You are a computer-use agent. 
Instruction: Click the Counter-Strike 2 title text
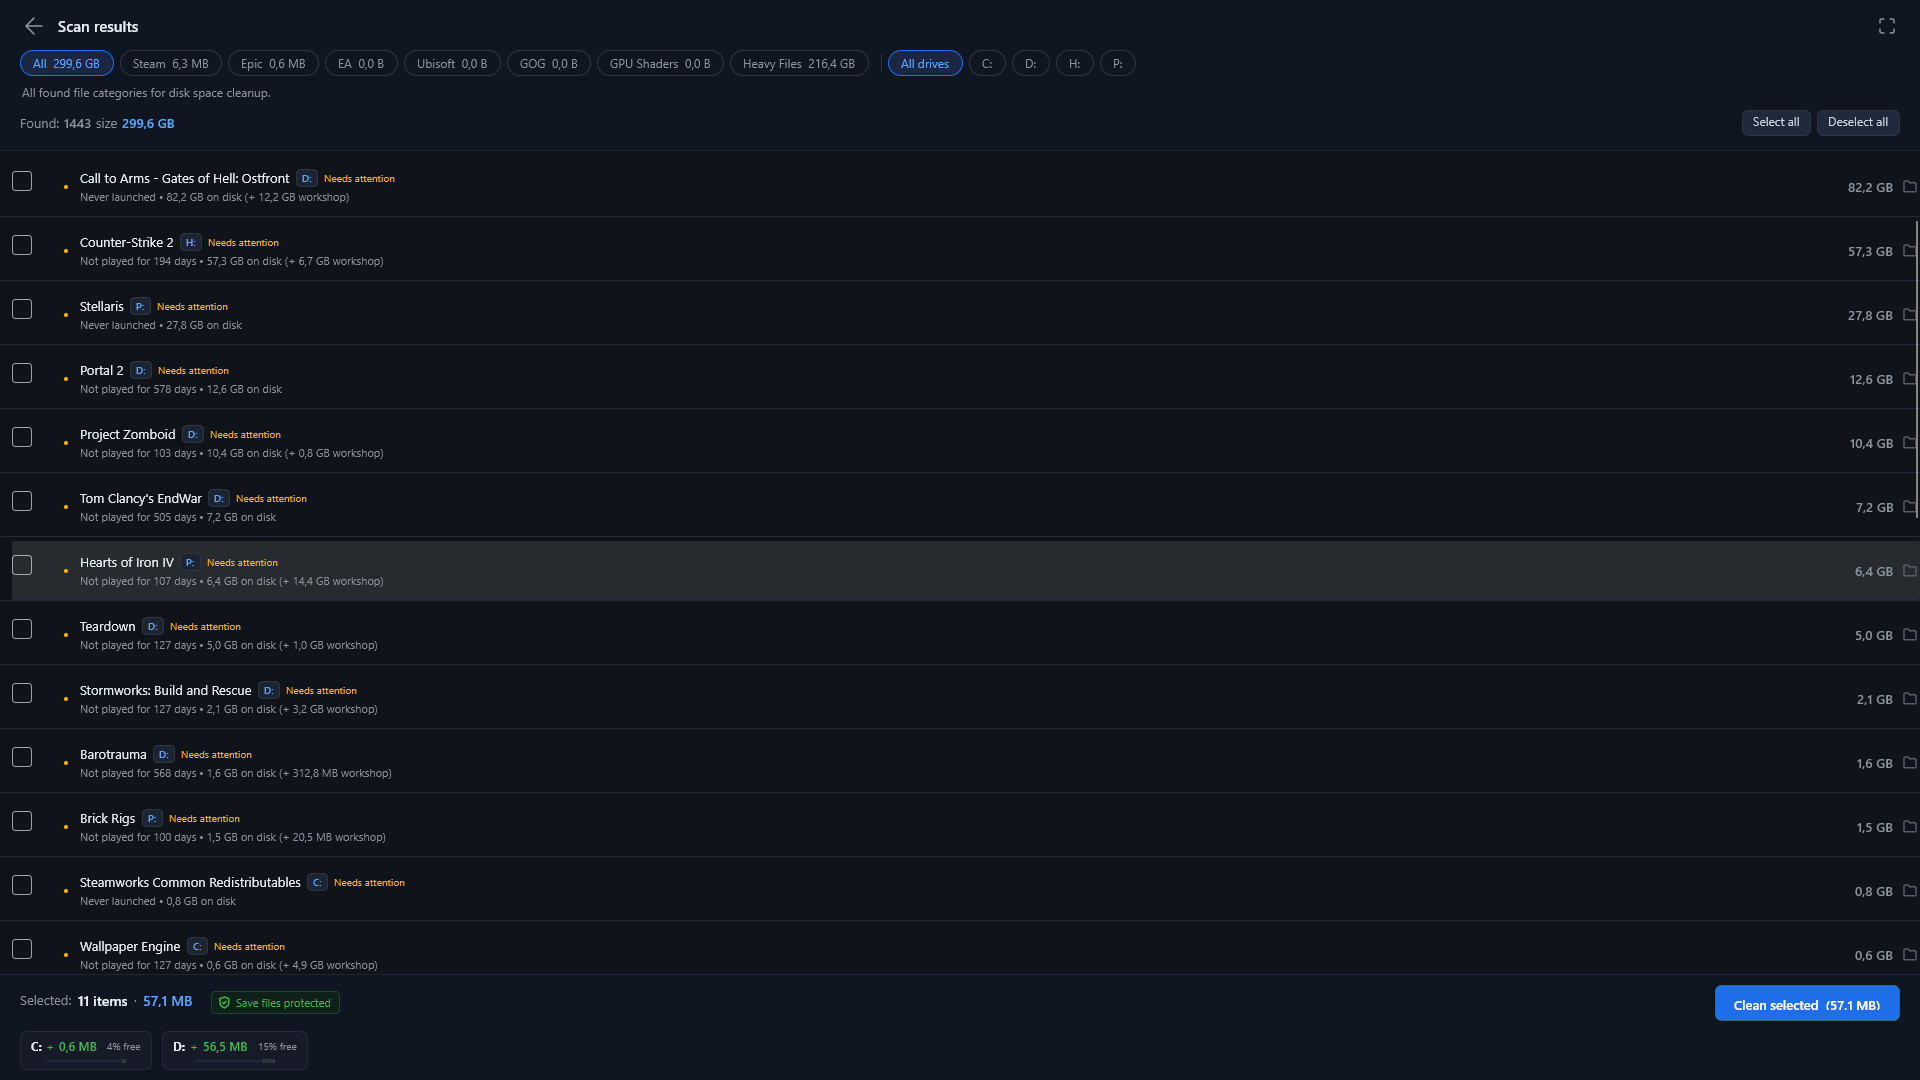[x=126, y=242]
